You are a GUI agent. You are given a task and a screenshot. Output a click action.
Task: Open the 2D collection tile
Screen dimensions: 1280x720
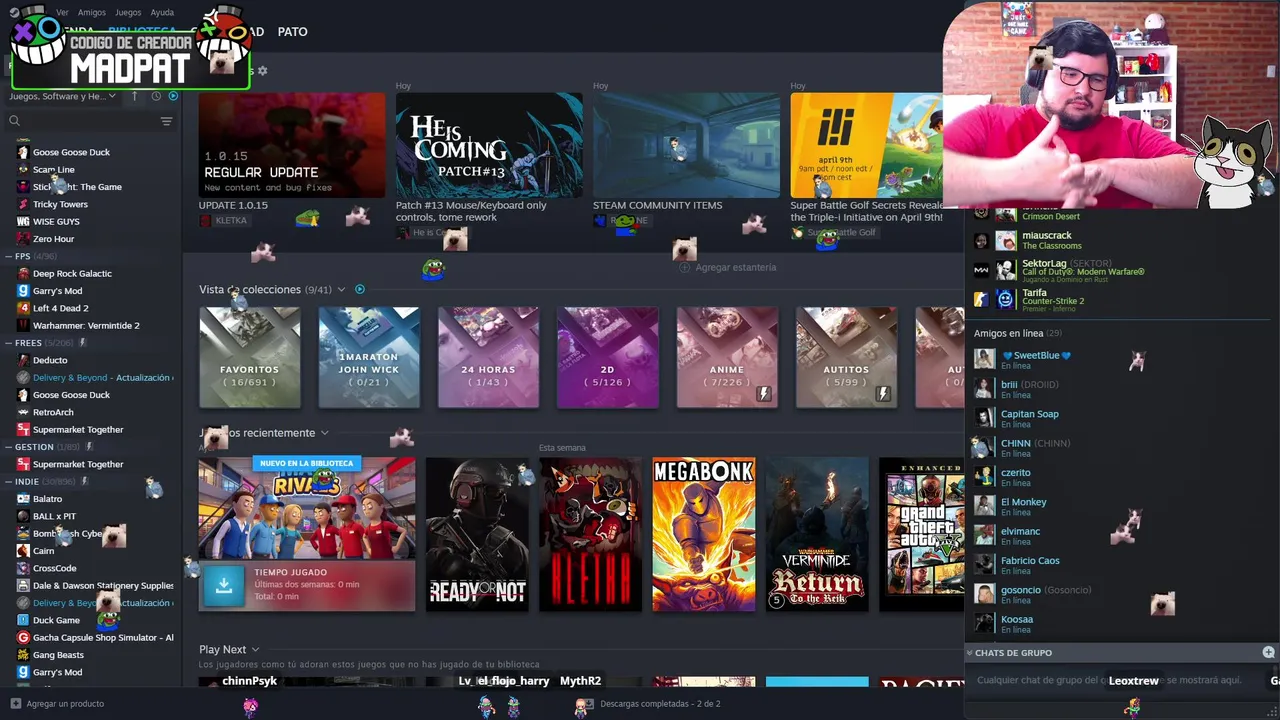coord(608,358)
